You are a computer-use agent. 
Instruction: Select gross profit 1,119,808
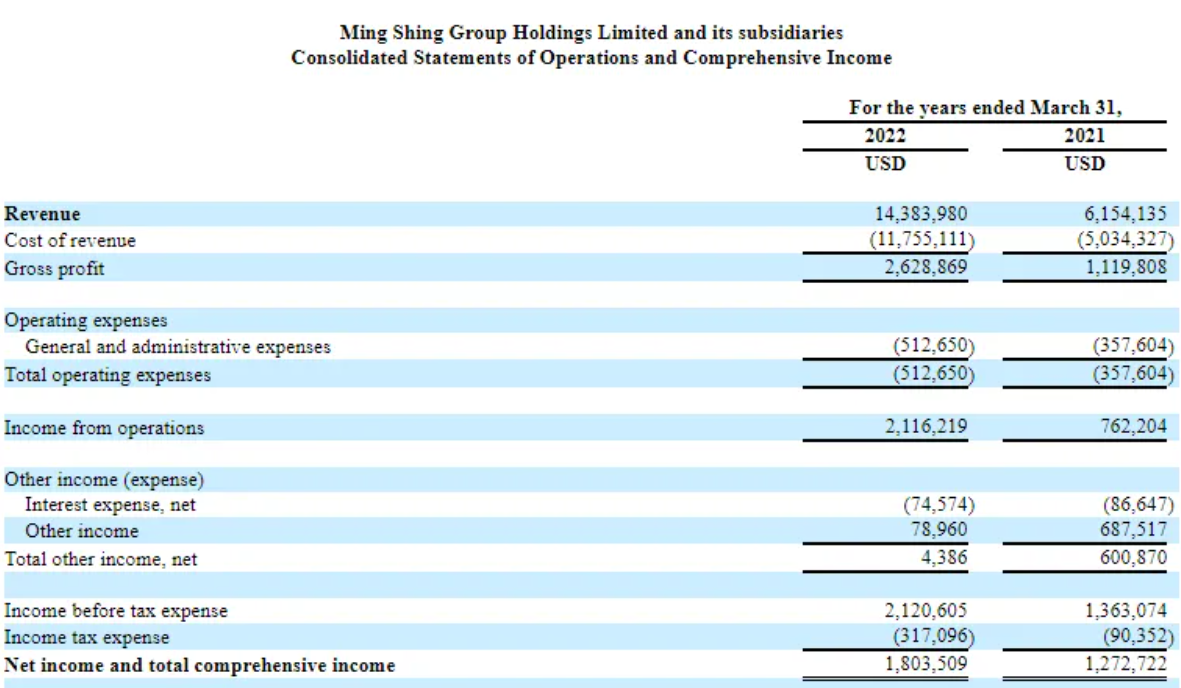(x=1125, y=267)
